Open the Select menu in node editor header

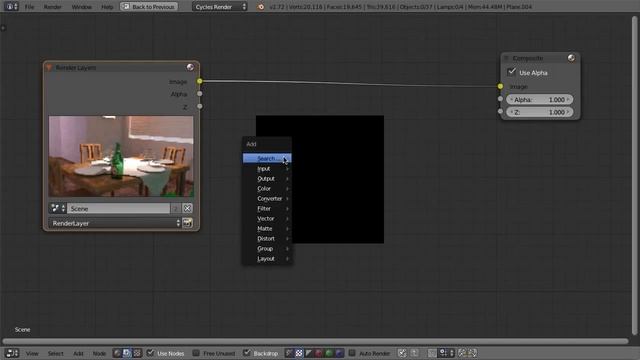pos(56,353)
